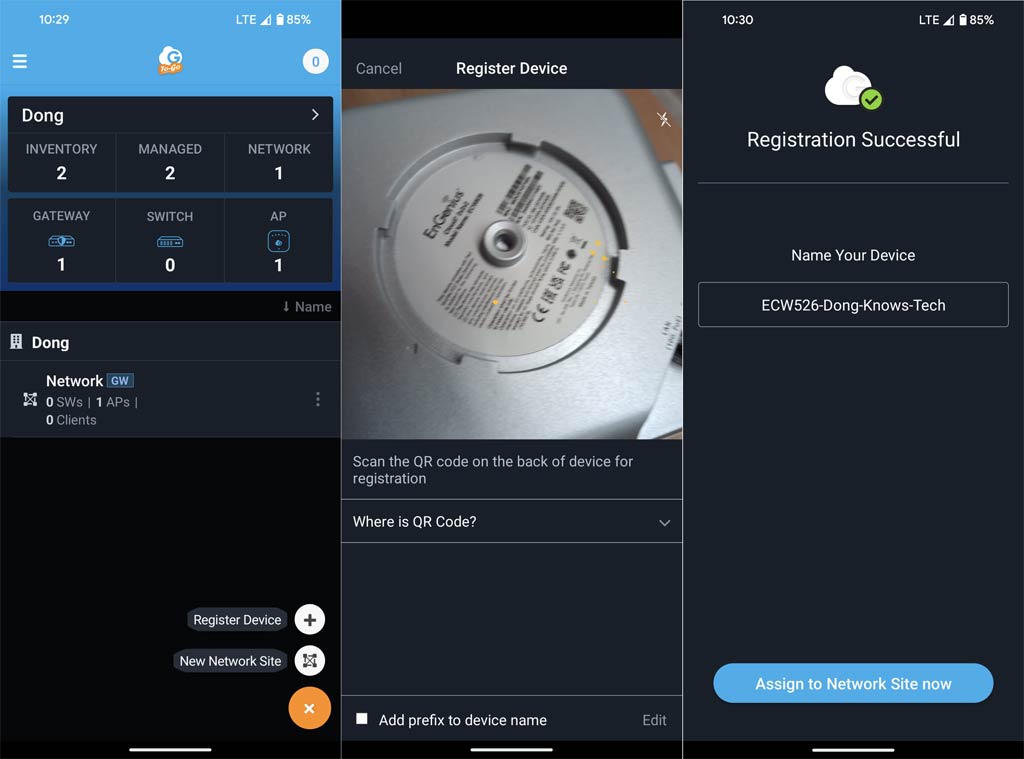The image size is (1024, 759).
Task: Select the AP device icon
Action: (279, 241)
